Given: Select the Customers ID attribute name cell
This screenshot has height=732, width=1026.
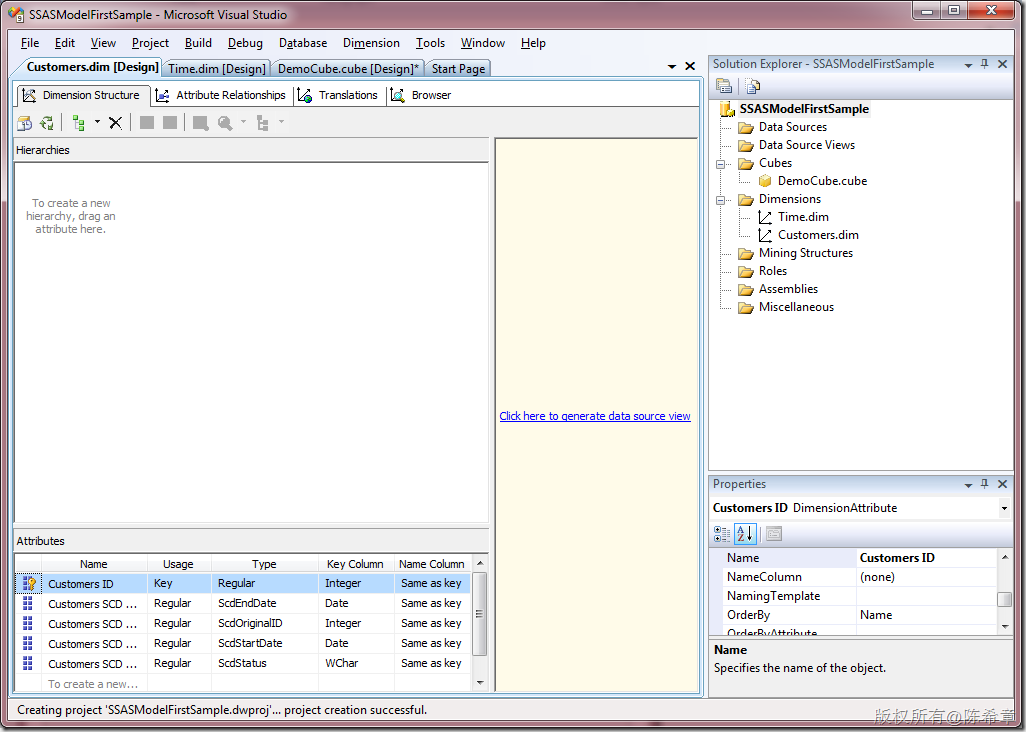Looking at the screenshot, I should (94, 584).
